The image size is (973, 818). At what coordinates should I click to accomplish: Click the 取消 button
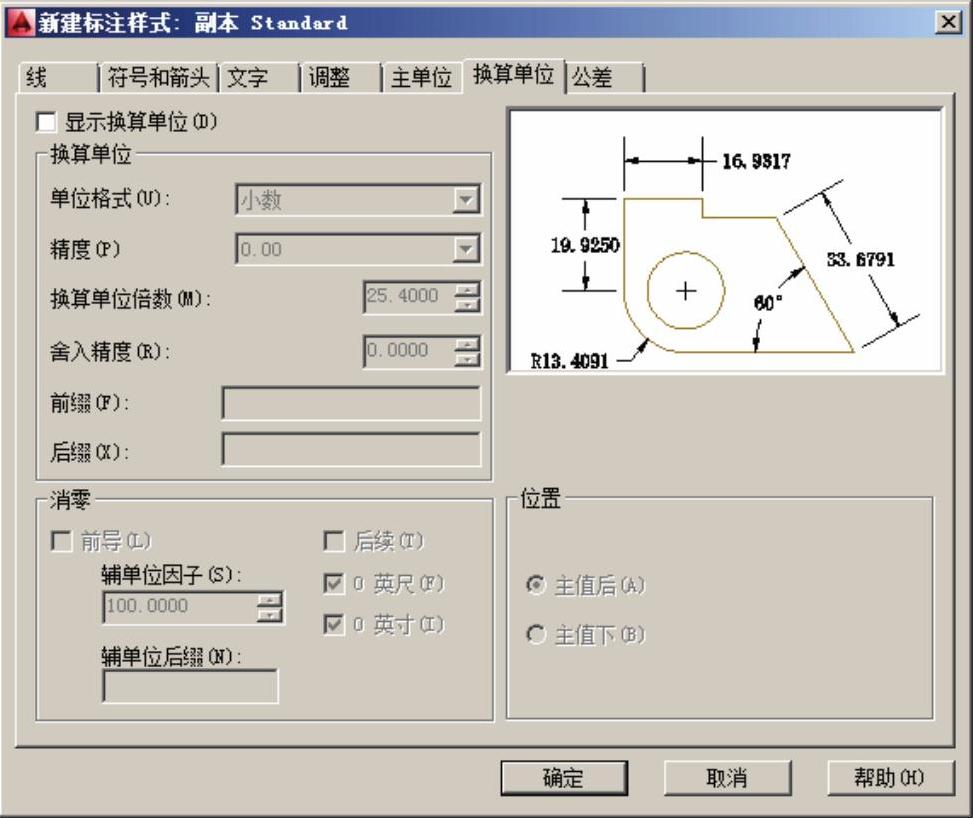click(x=727, y=778)
